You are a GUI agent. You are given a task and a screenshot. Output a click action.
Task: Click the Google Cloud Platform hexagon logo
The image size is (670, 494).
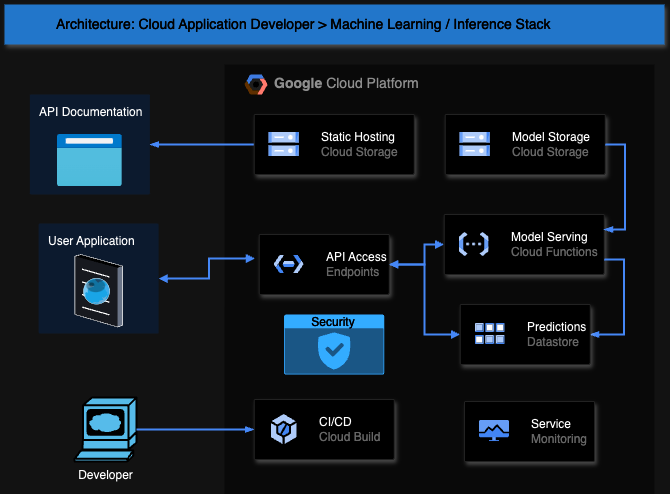click(x=256, y=84)
